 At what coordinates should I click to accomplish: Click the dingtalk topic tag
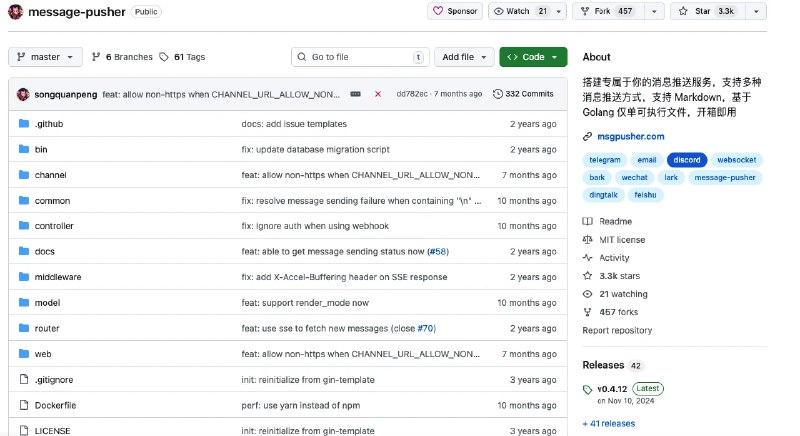[603, 195]
